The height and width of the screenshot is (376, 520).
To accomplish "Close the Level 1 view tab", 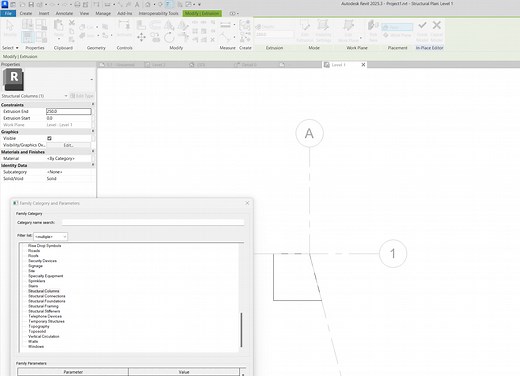I will [363, 65].
